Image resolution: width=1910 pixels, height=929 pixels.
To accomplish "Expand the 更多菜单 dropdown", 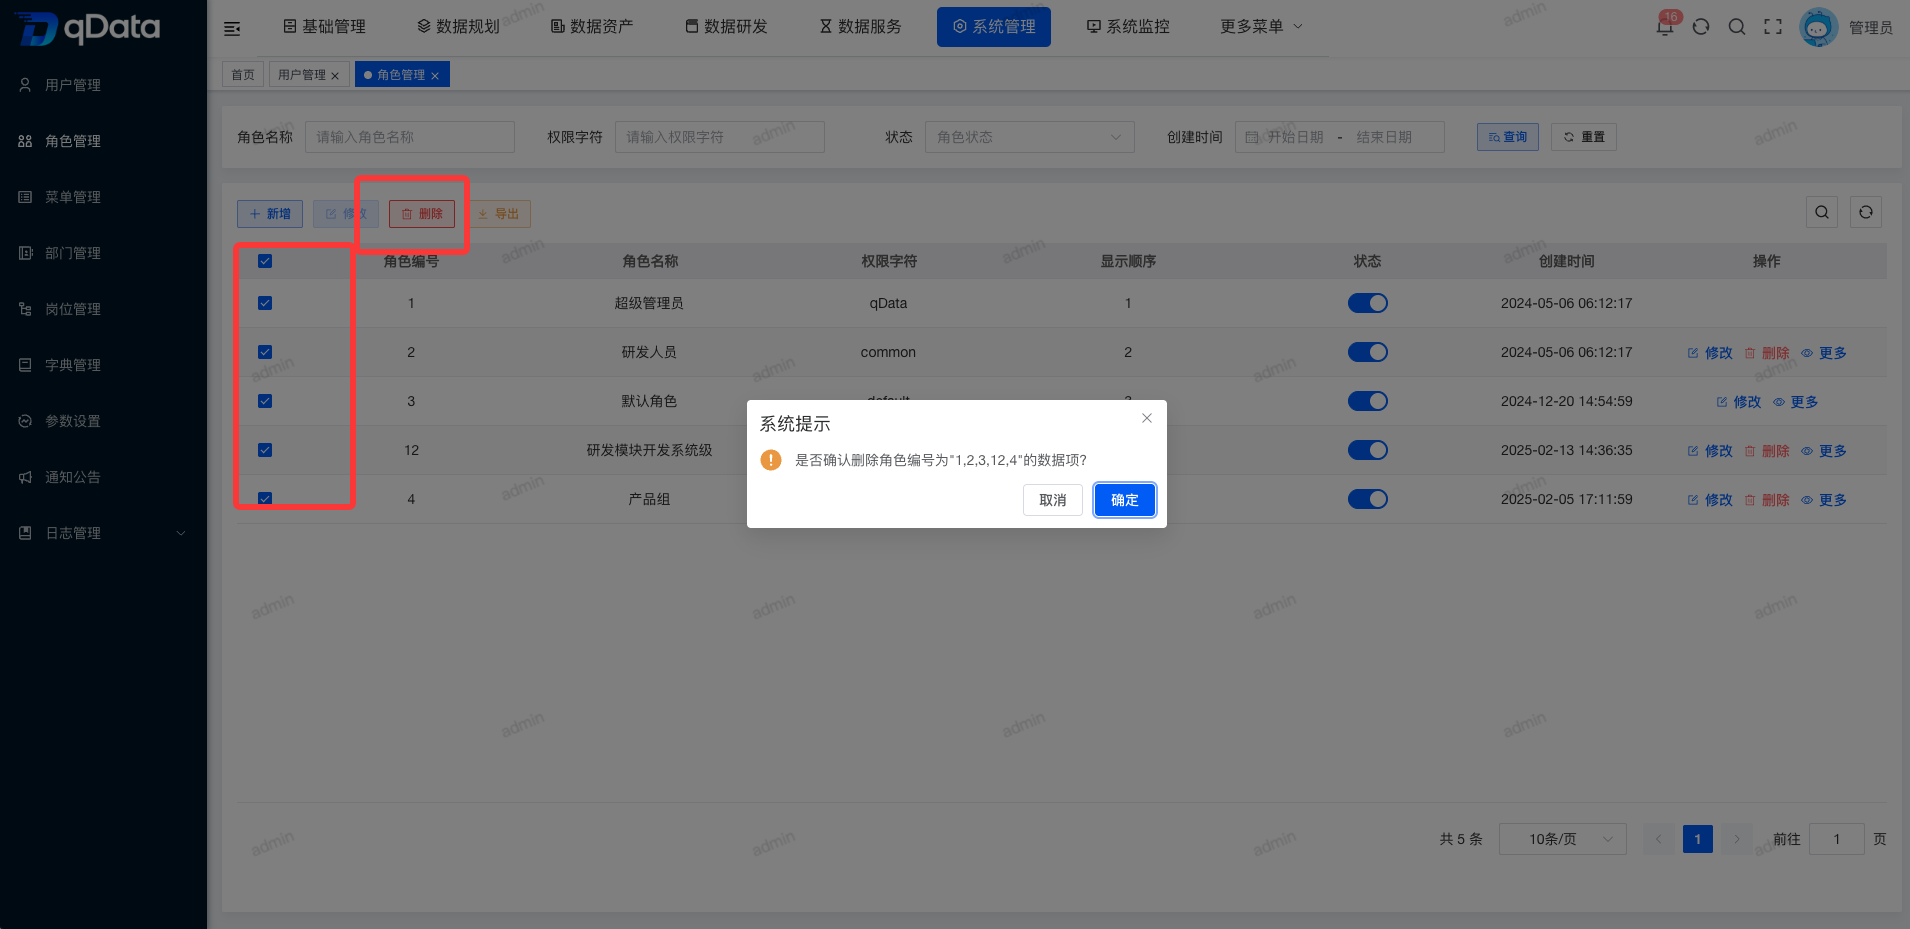I will [1261, 27].
